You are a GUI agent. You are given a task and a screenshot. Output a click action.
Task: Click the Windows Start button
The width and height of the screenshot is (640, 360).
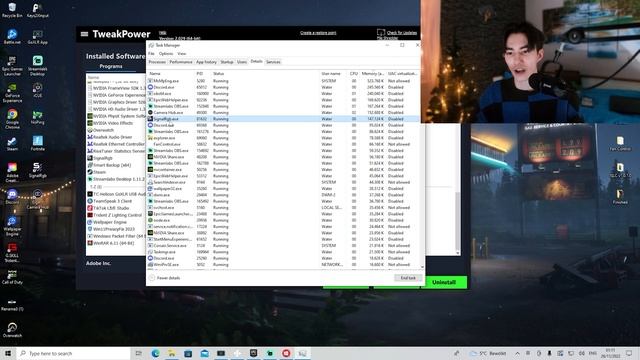point(8,353)
